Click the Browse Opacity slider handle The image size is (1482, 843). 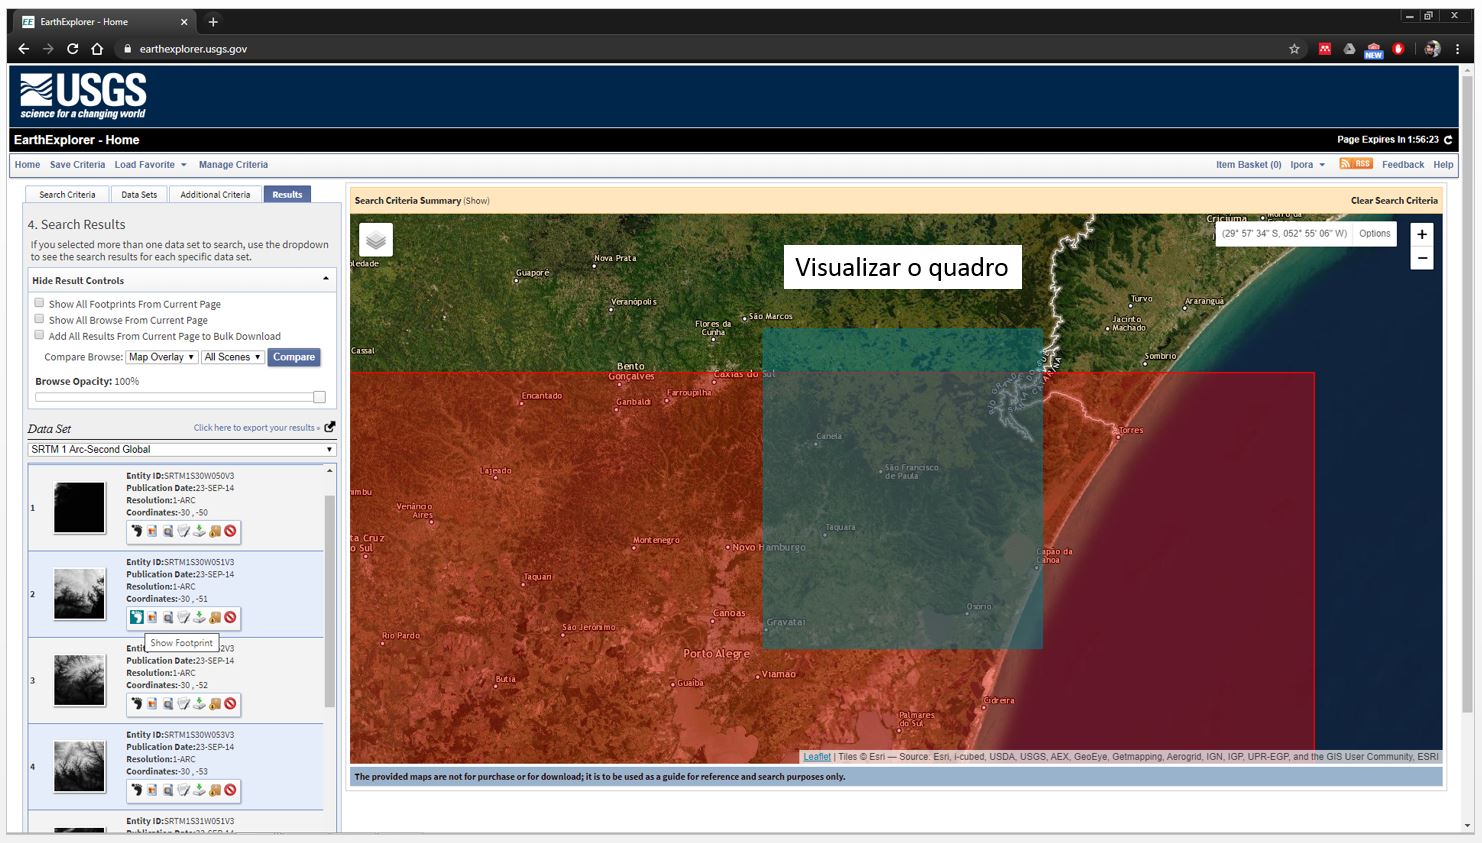pos(319,397)
